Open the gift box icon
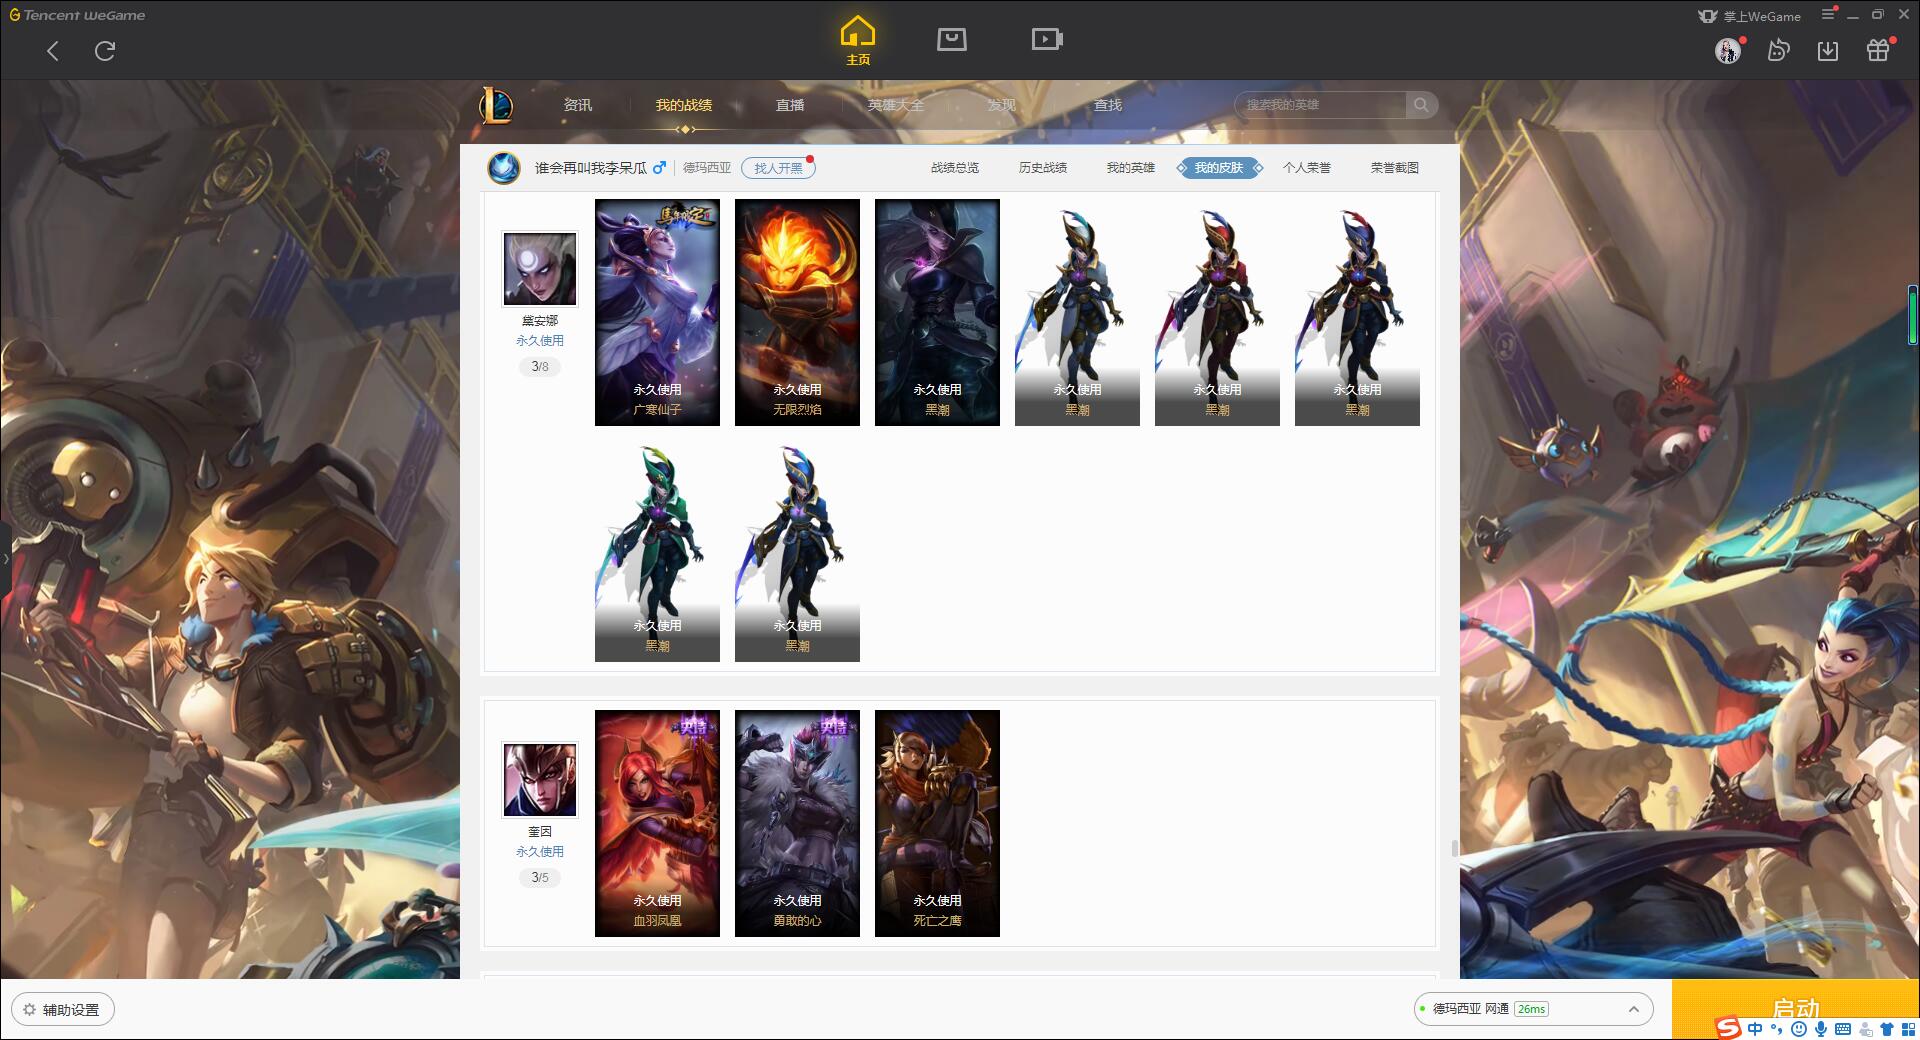This screenshot has height=1040, width=1920. pyautogui.click(x=1878, y=50)
